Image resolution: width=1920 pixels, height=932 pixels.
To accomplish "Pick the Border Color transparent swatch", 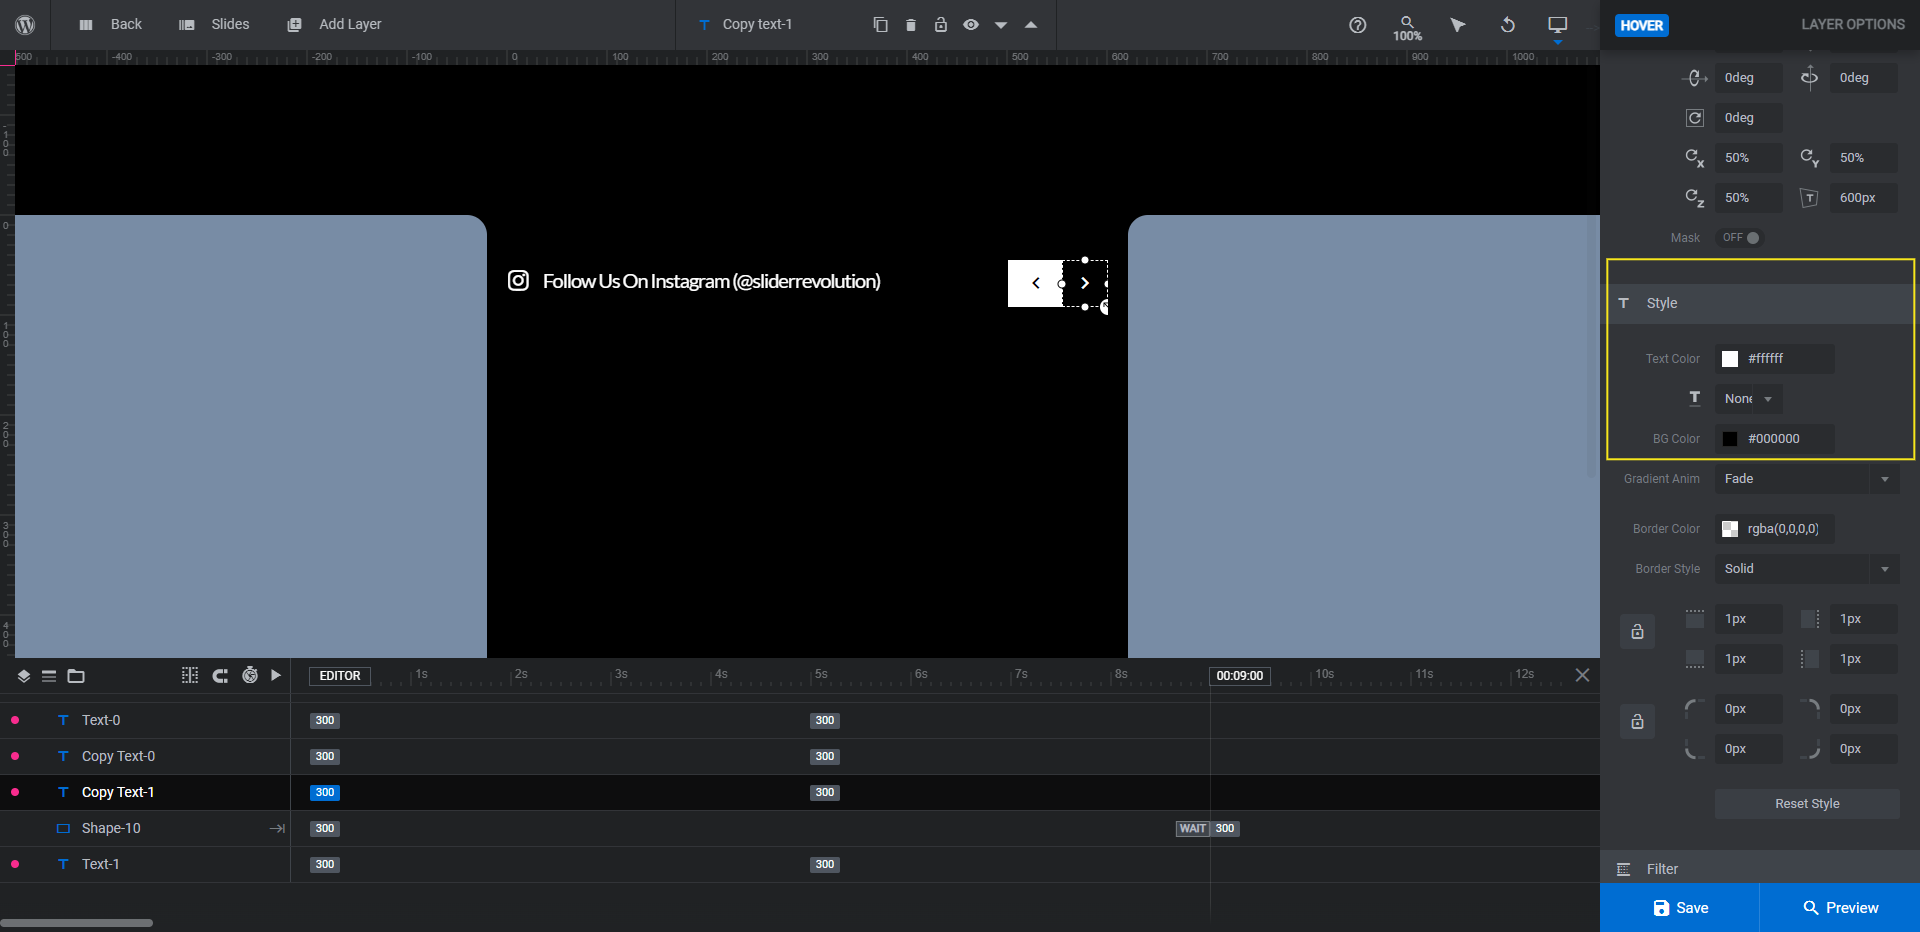I will point(1730,529).
